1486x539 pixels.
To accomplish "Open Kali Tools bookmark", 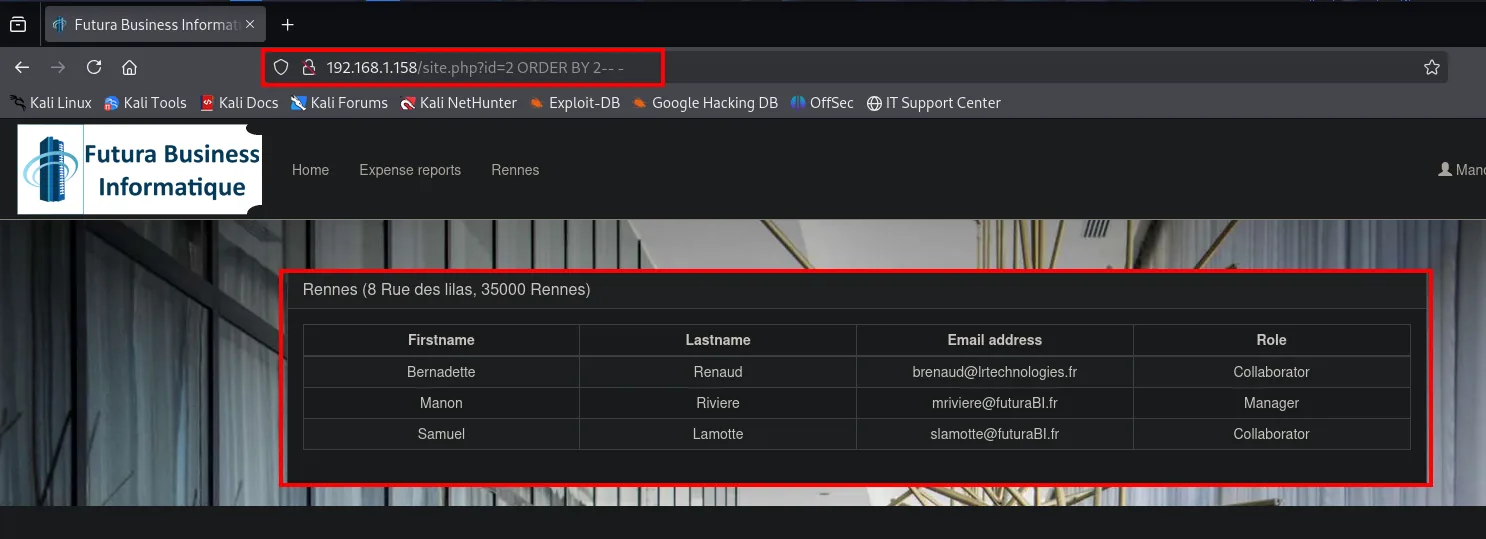I will point(145,102).
